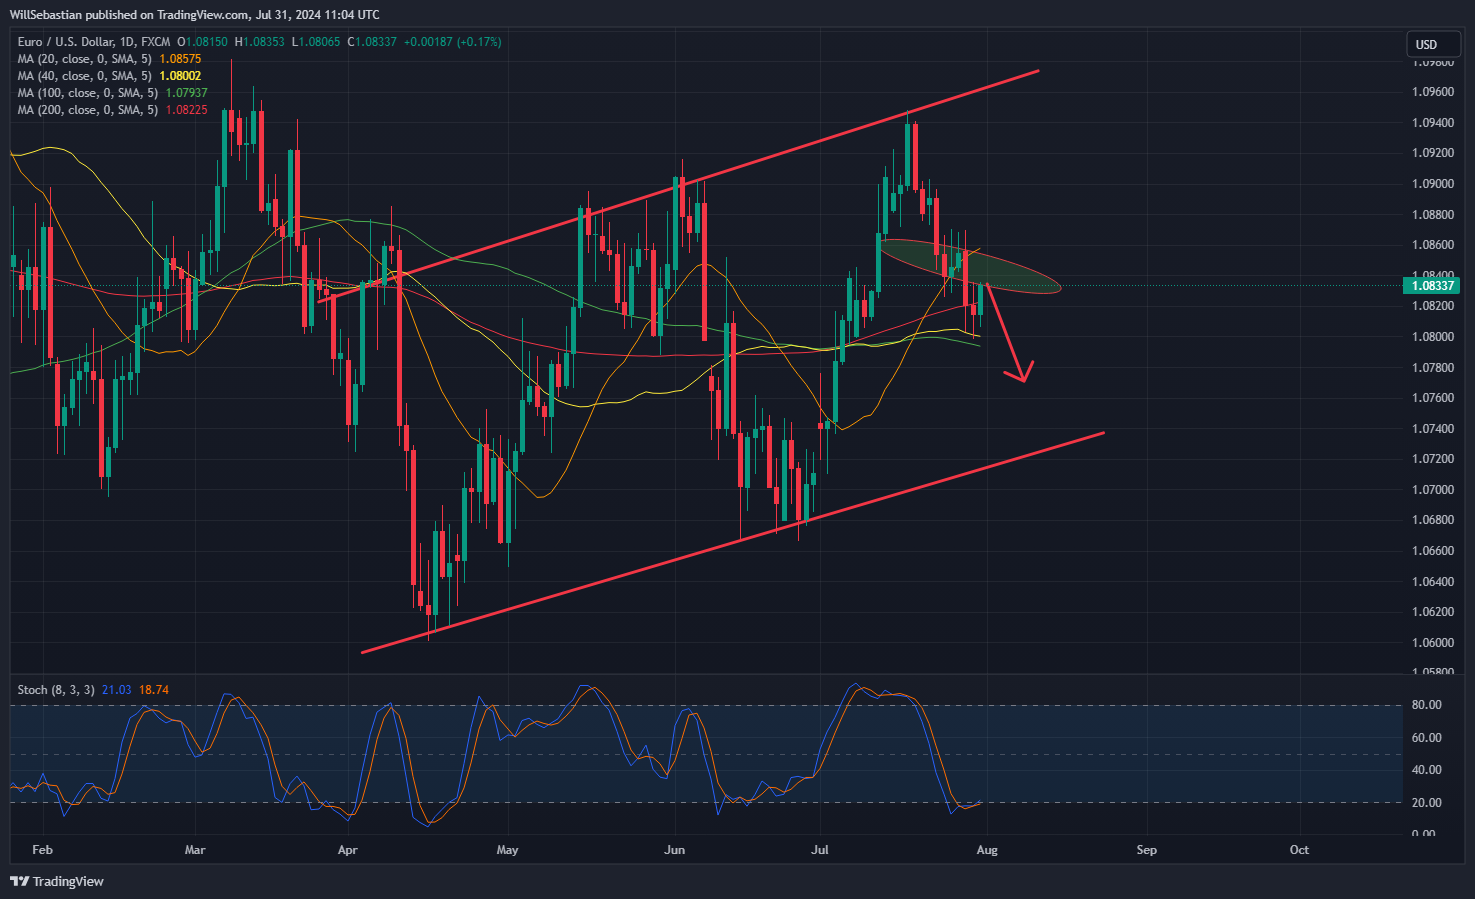Click the MA 100 value 1.07937
Screen dimensions: 1475x899
point(186,93)
